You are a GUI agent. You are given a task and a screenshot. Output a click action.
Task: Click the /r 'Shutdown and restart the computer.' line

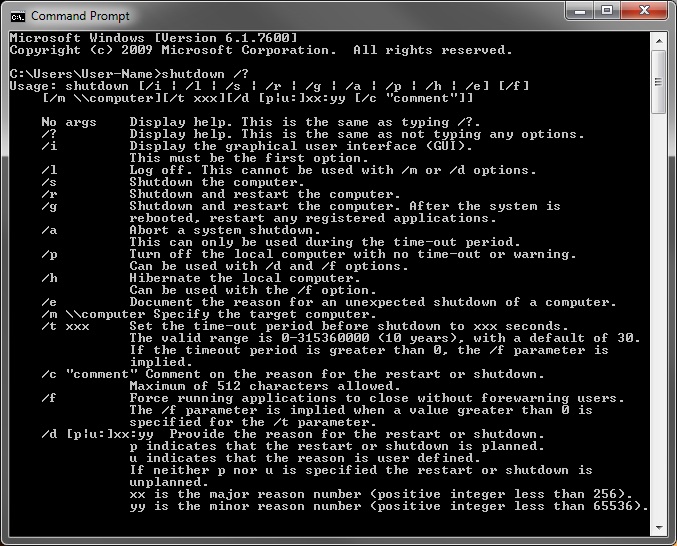265,194
